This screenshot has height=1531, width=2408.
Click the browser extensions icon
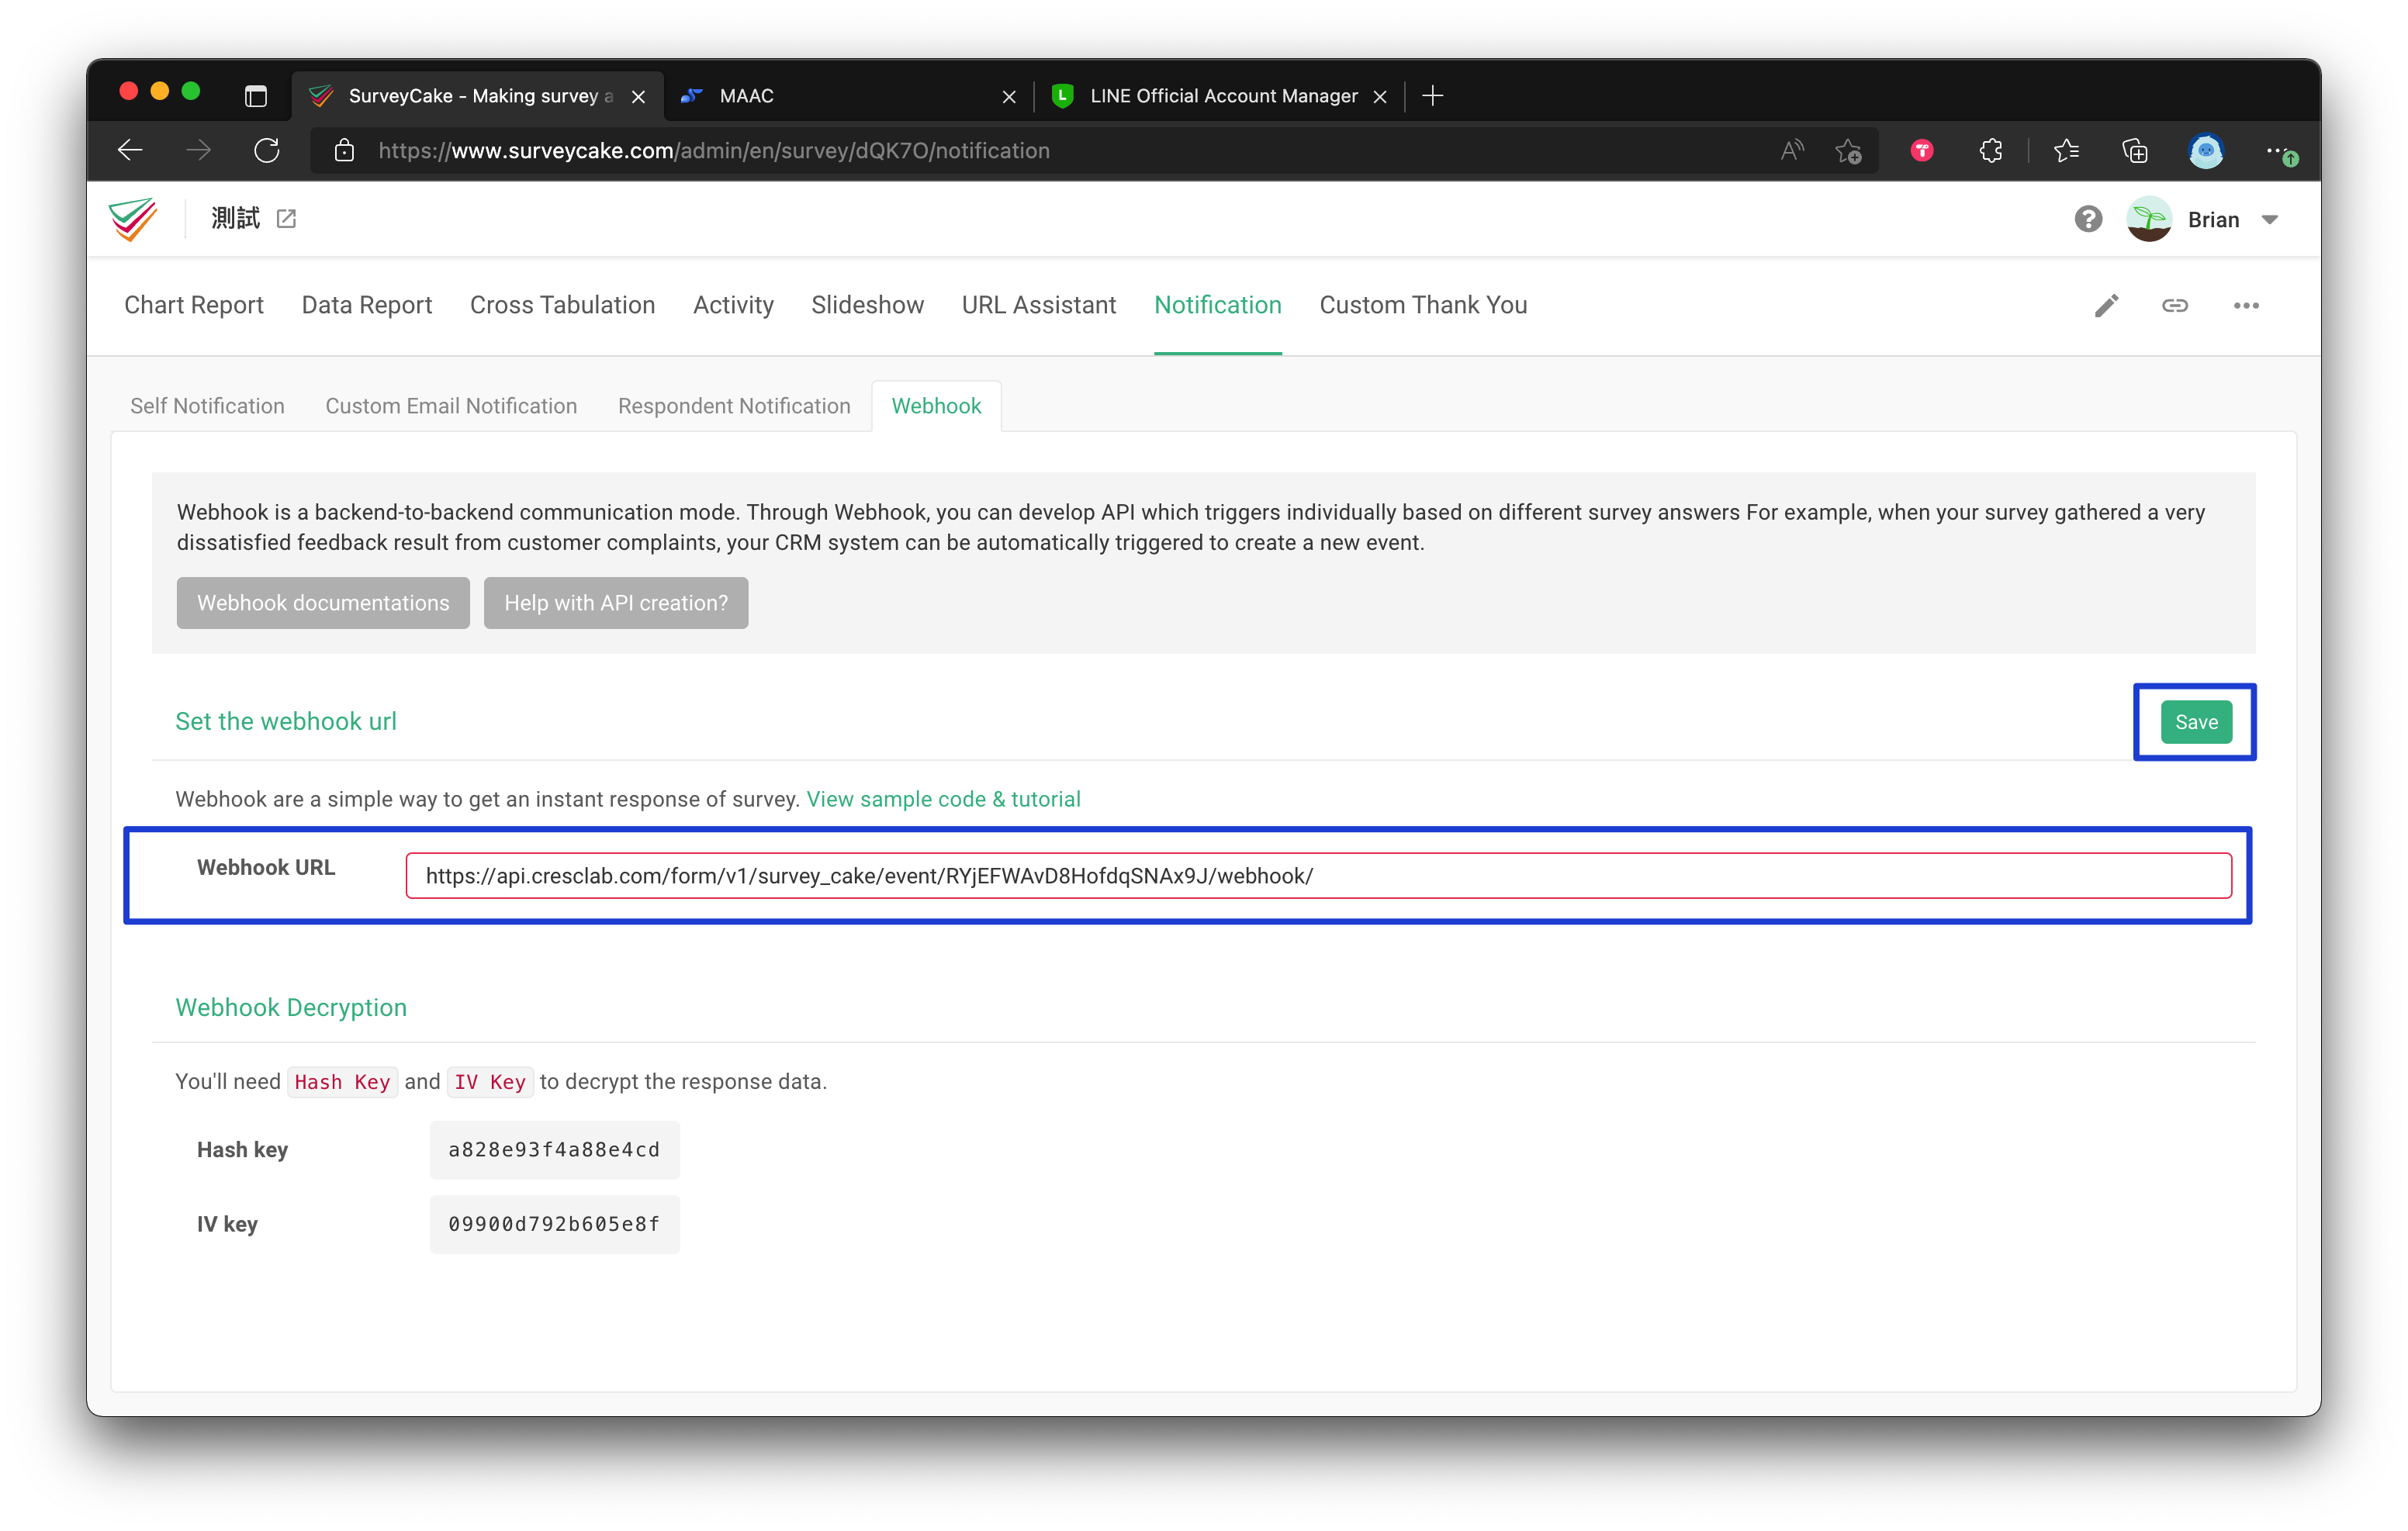[1989, 150]
